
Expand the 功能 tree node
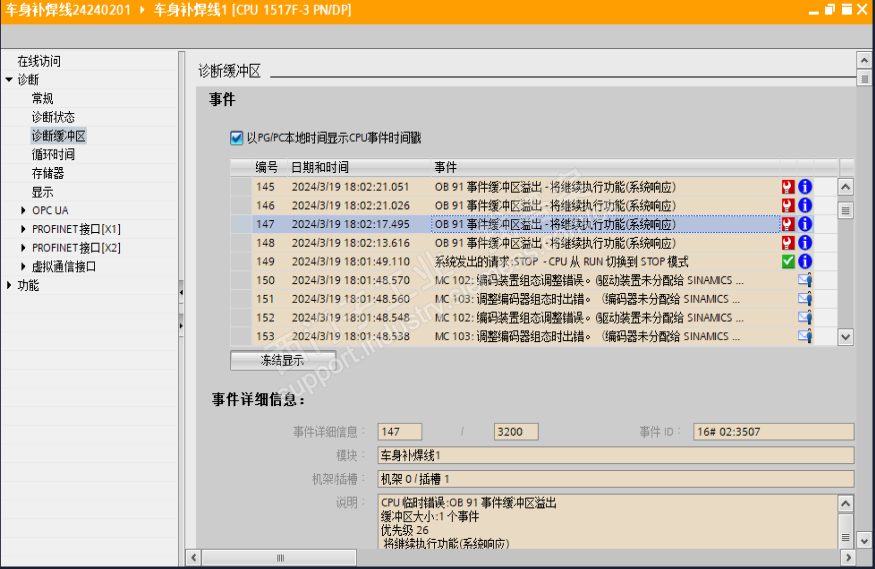[9, 286]
